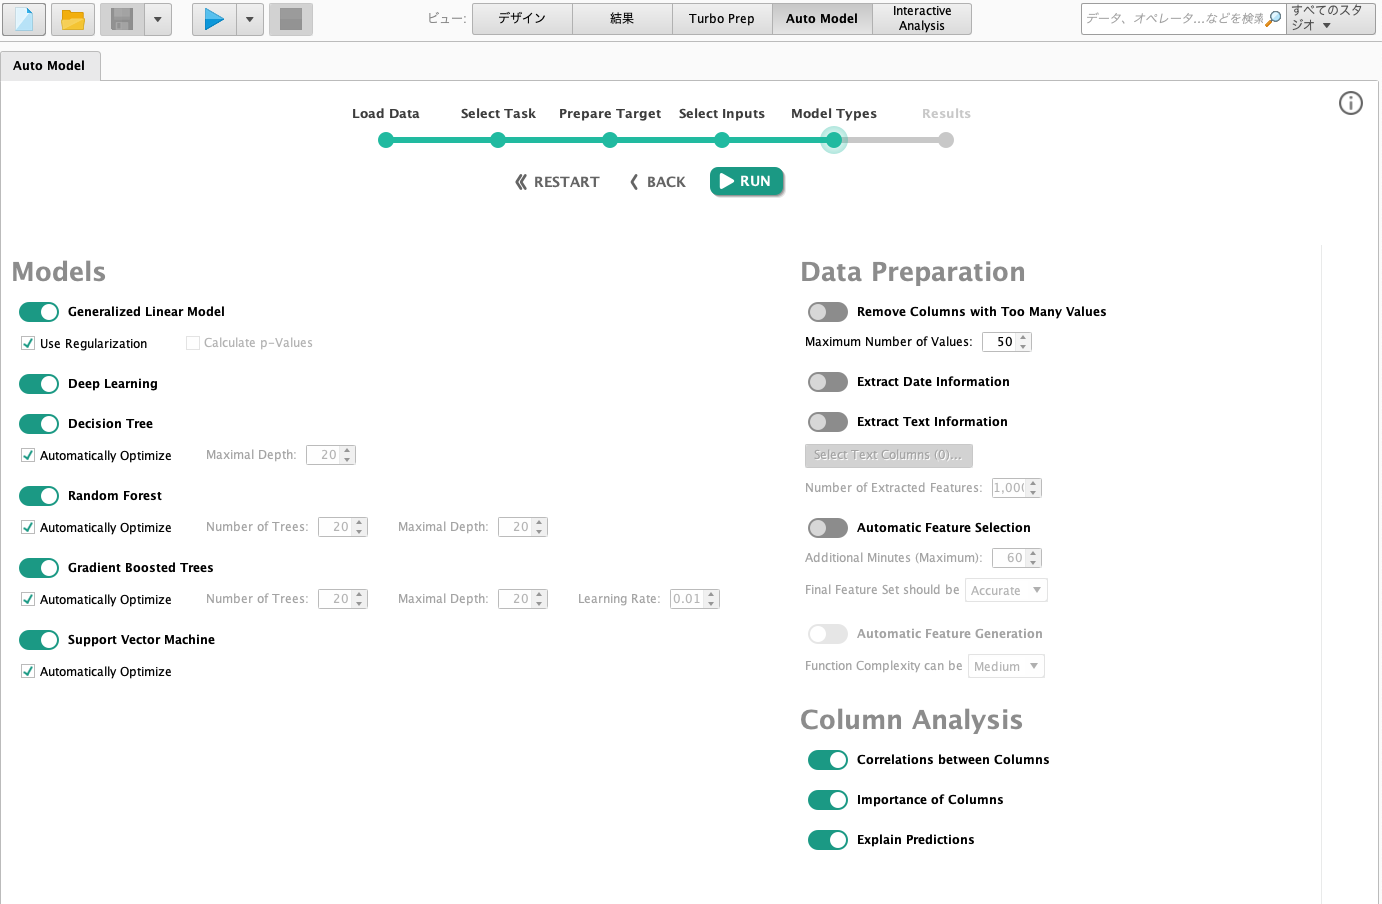Click the stop process square icon
Image resolution: width=1382 pixels, height=904 pixels.
pyautogui.click(x=291, y=19)
